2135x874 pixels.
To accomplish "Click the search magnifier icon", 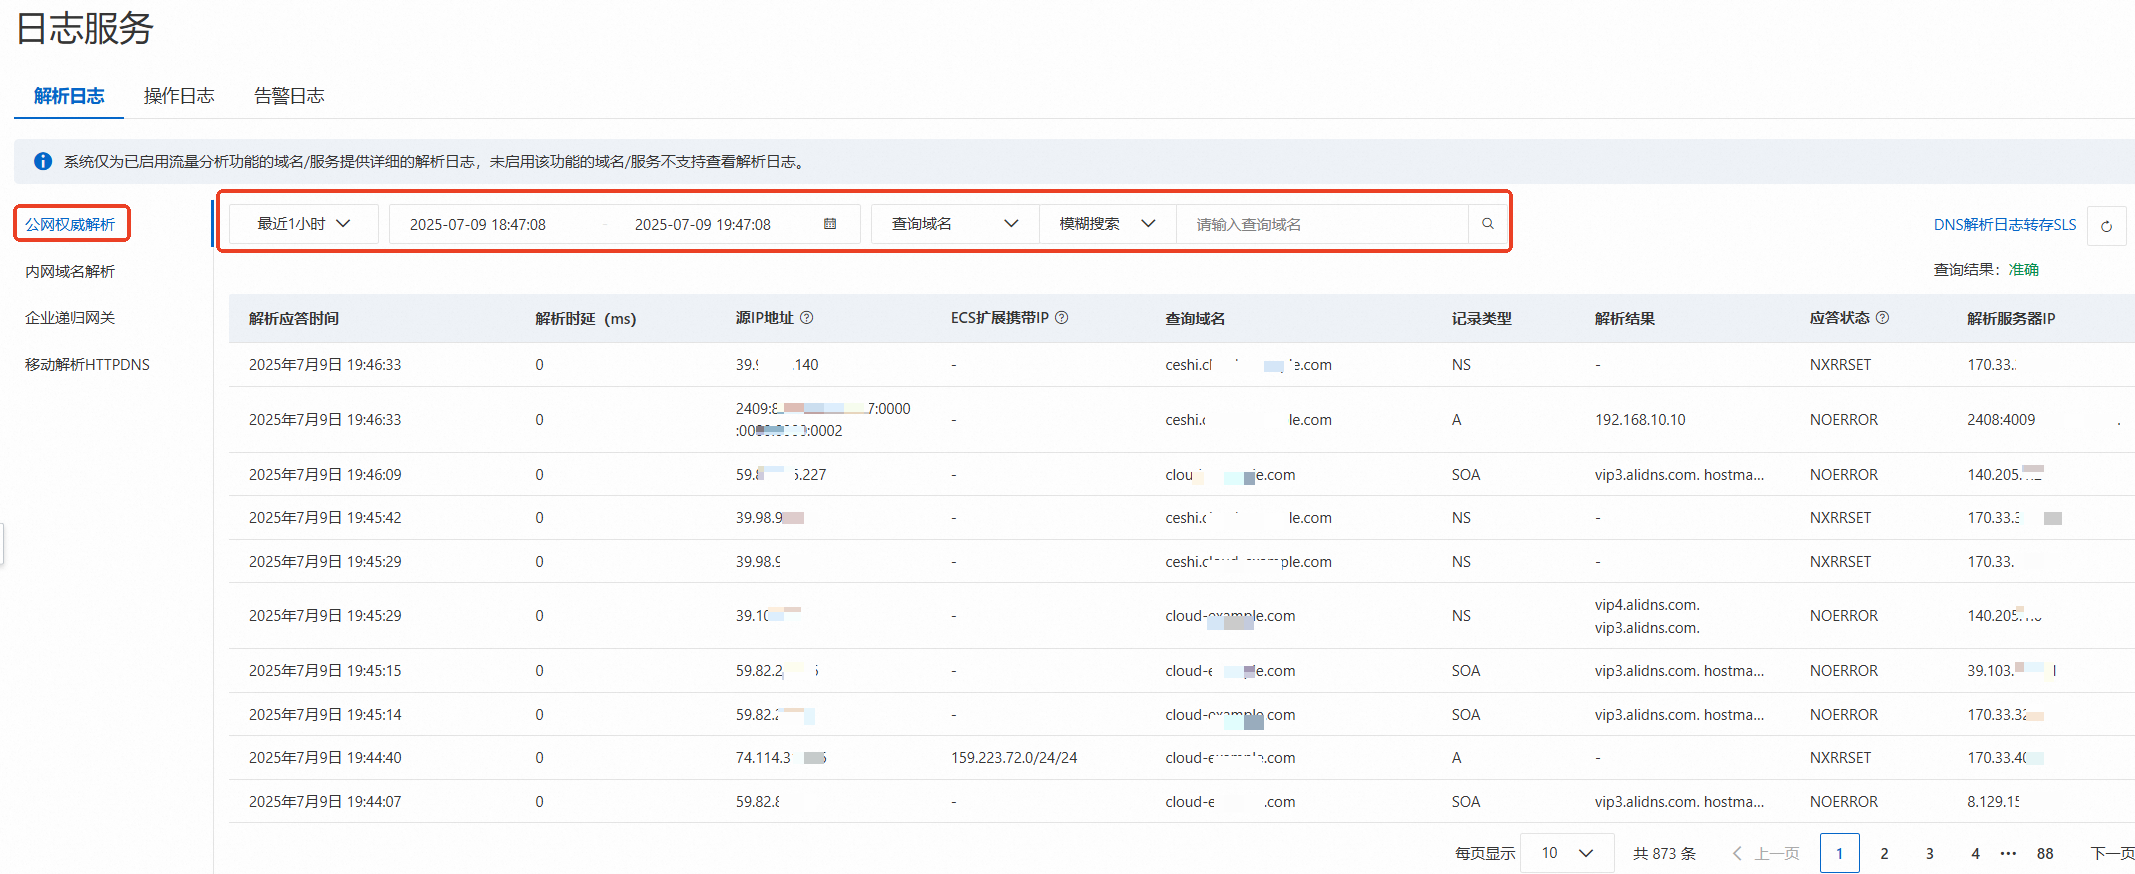I will click(x=1488, y=224).
